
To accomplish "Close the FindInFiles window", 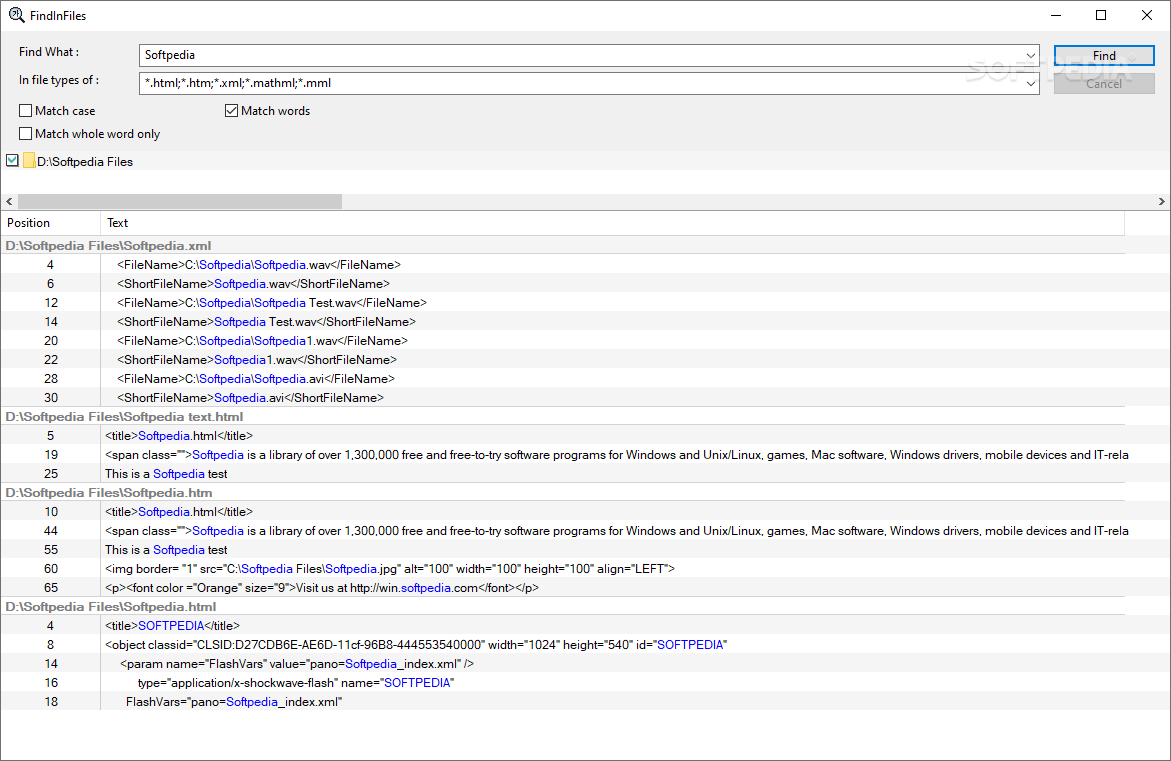I will (x=1147, y=15).
